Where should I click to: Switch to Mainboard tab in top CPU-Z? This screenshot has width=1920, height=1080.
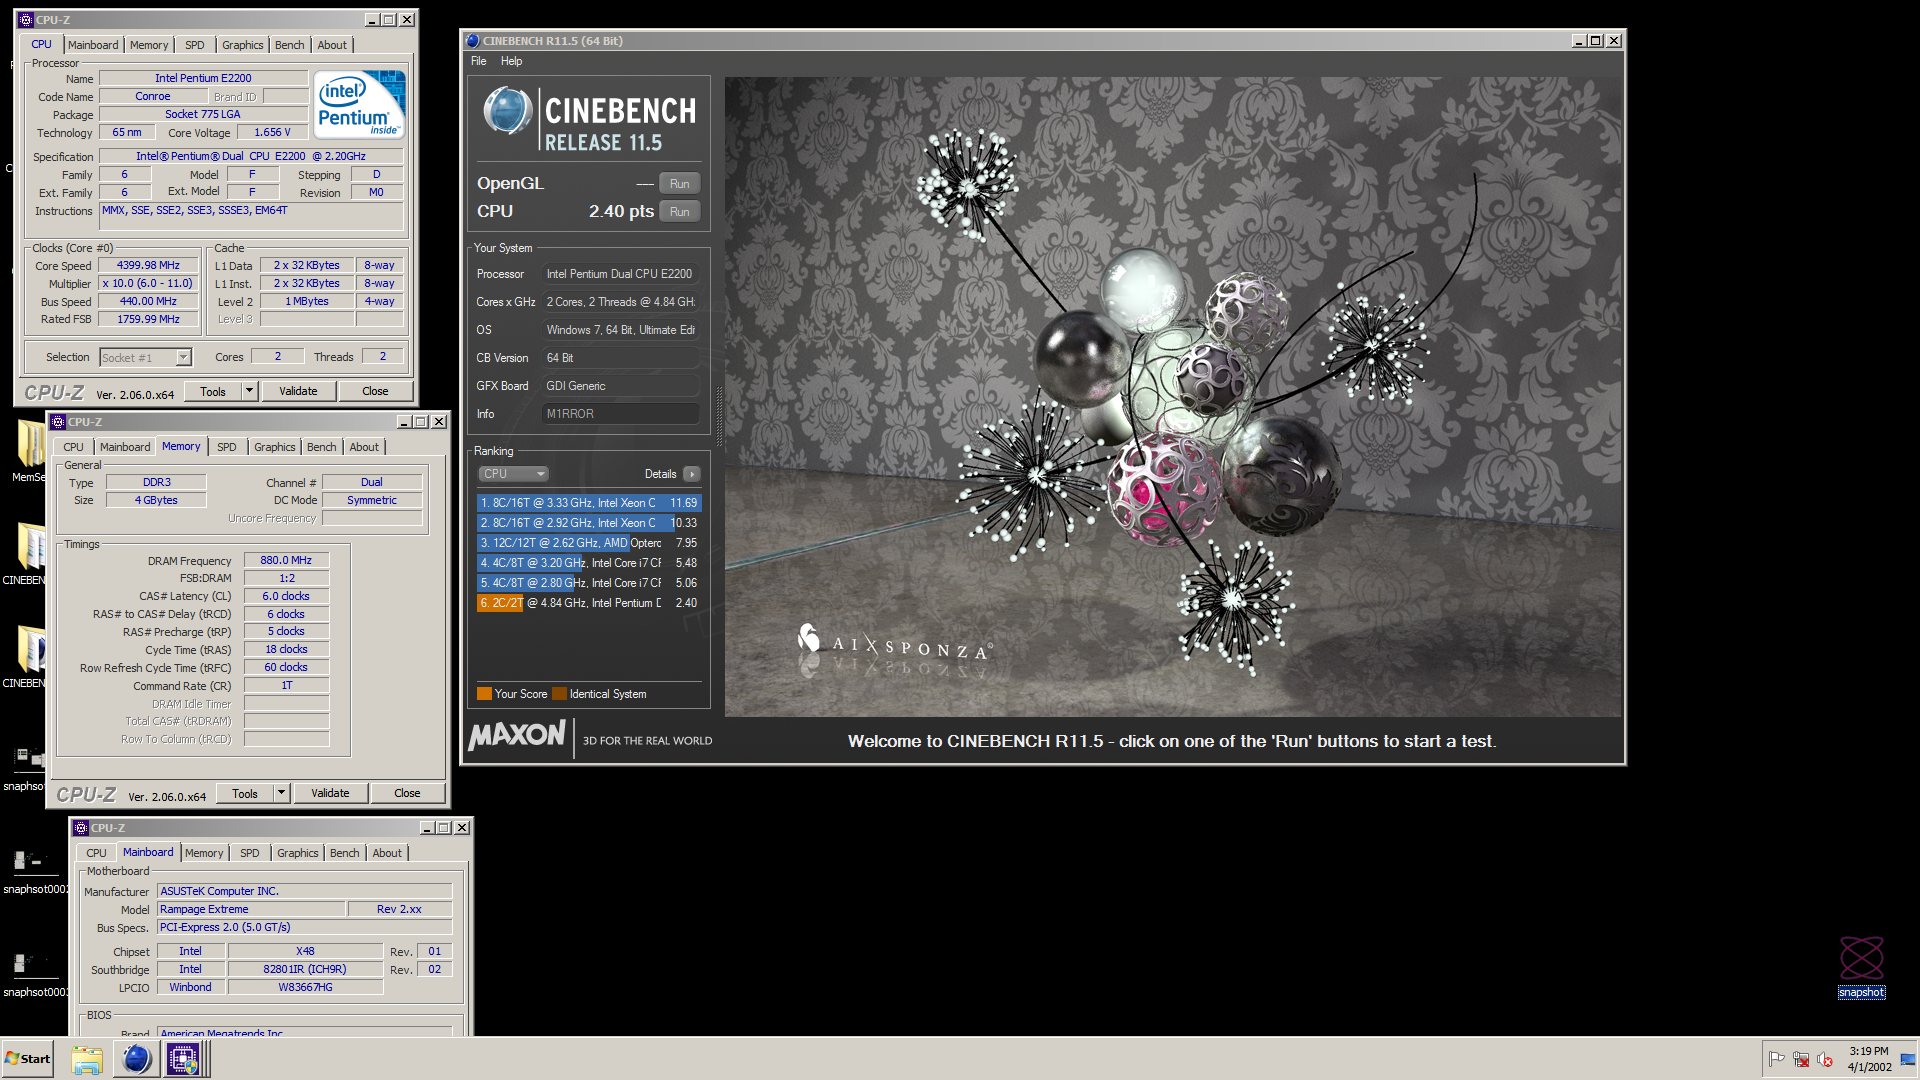93,45
